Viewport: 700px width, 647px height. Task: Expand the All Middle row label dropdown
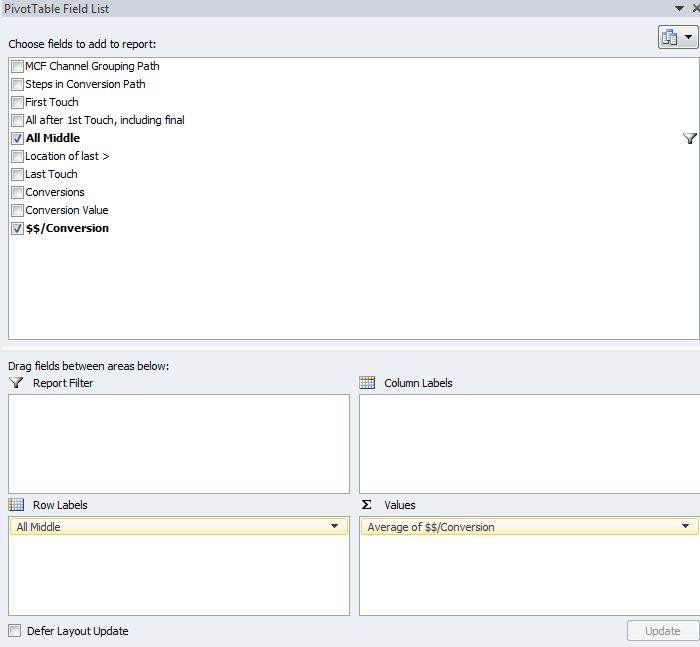[x=334, y=527]
